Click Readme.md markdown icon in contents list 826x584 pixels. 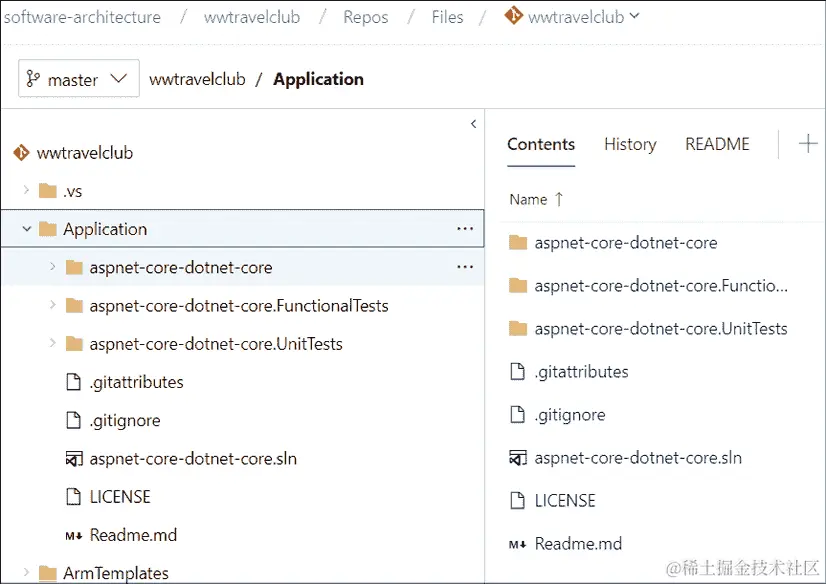point(517,544)
